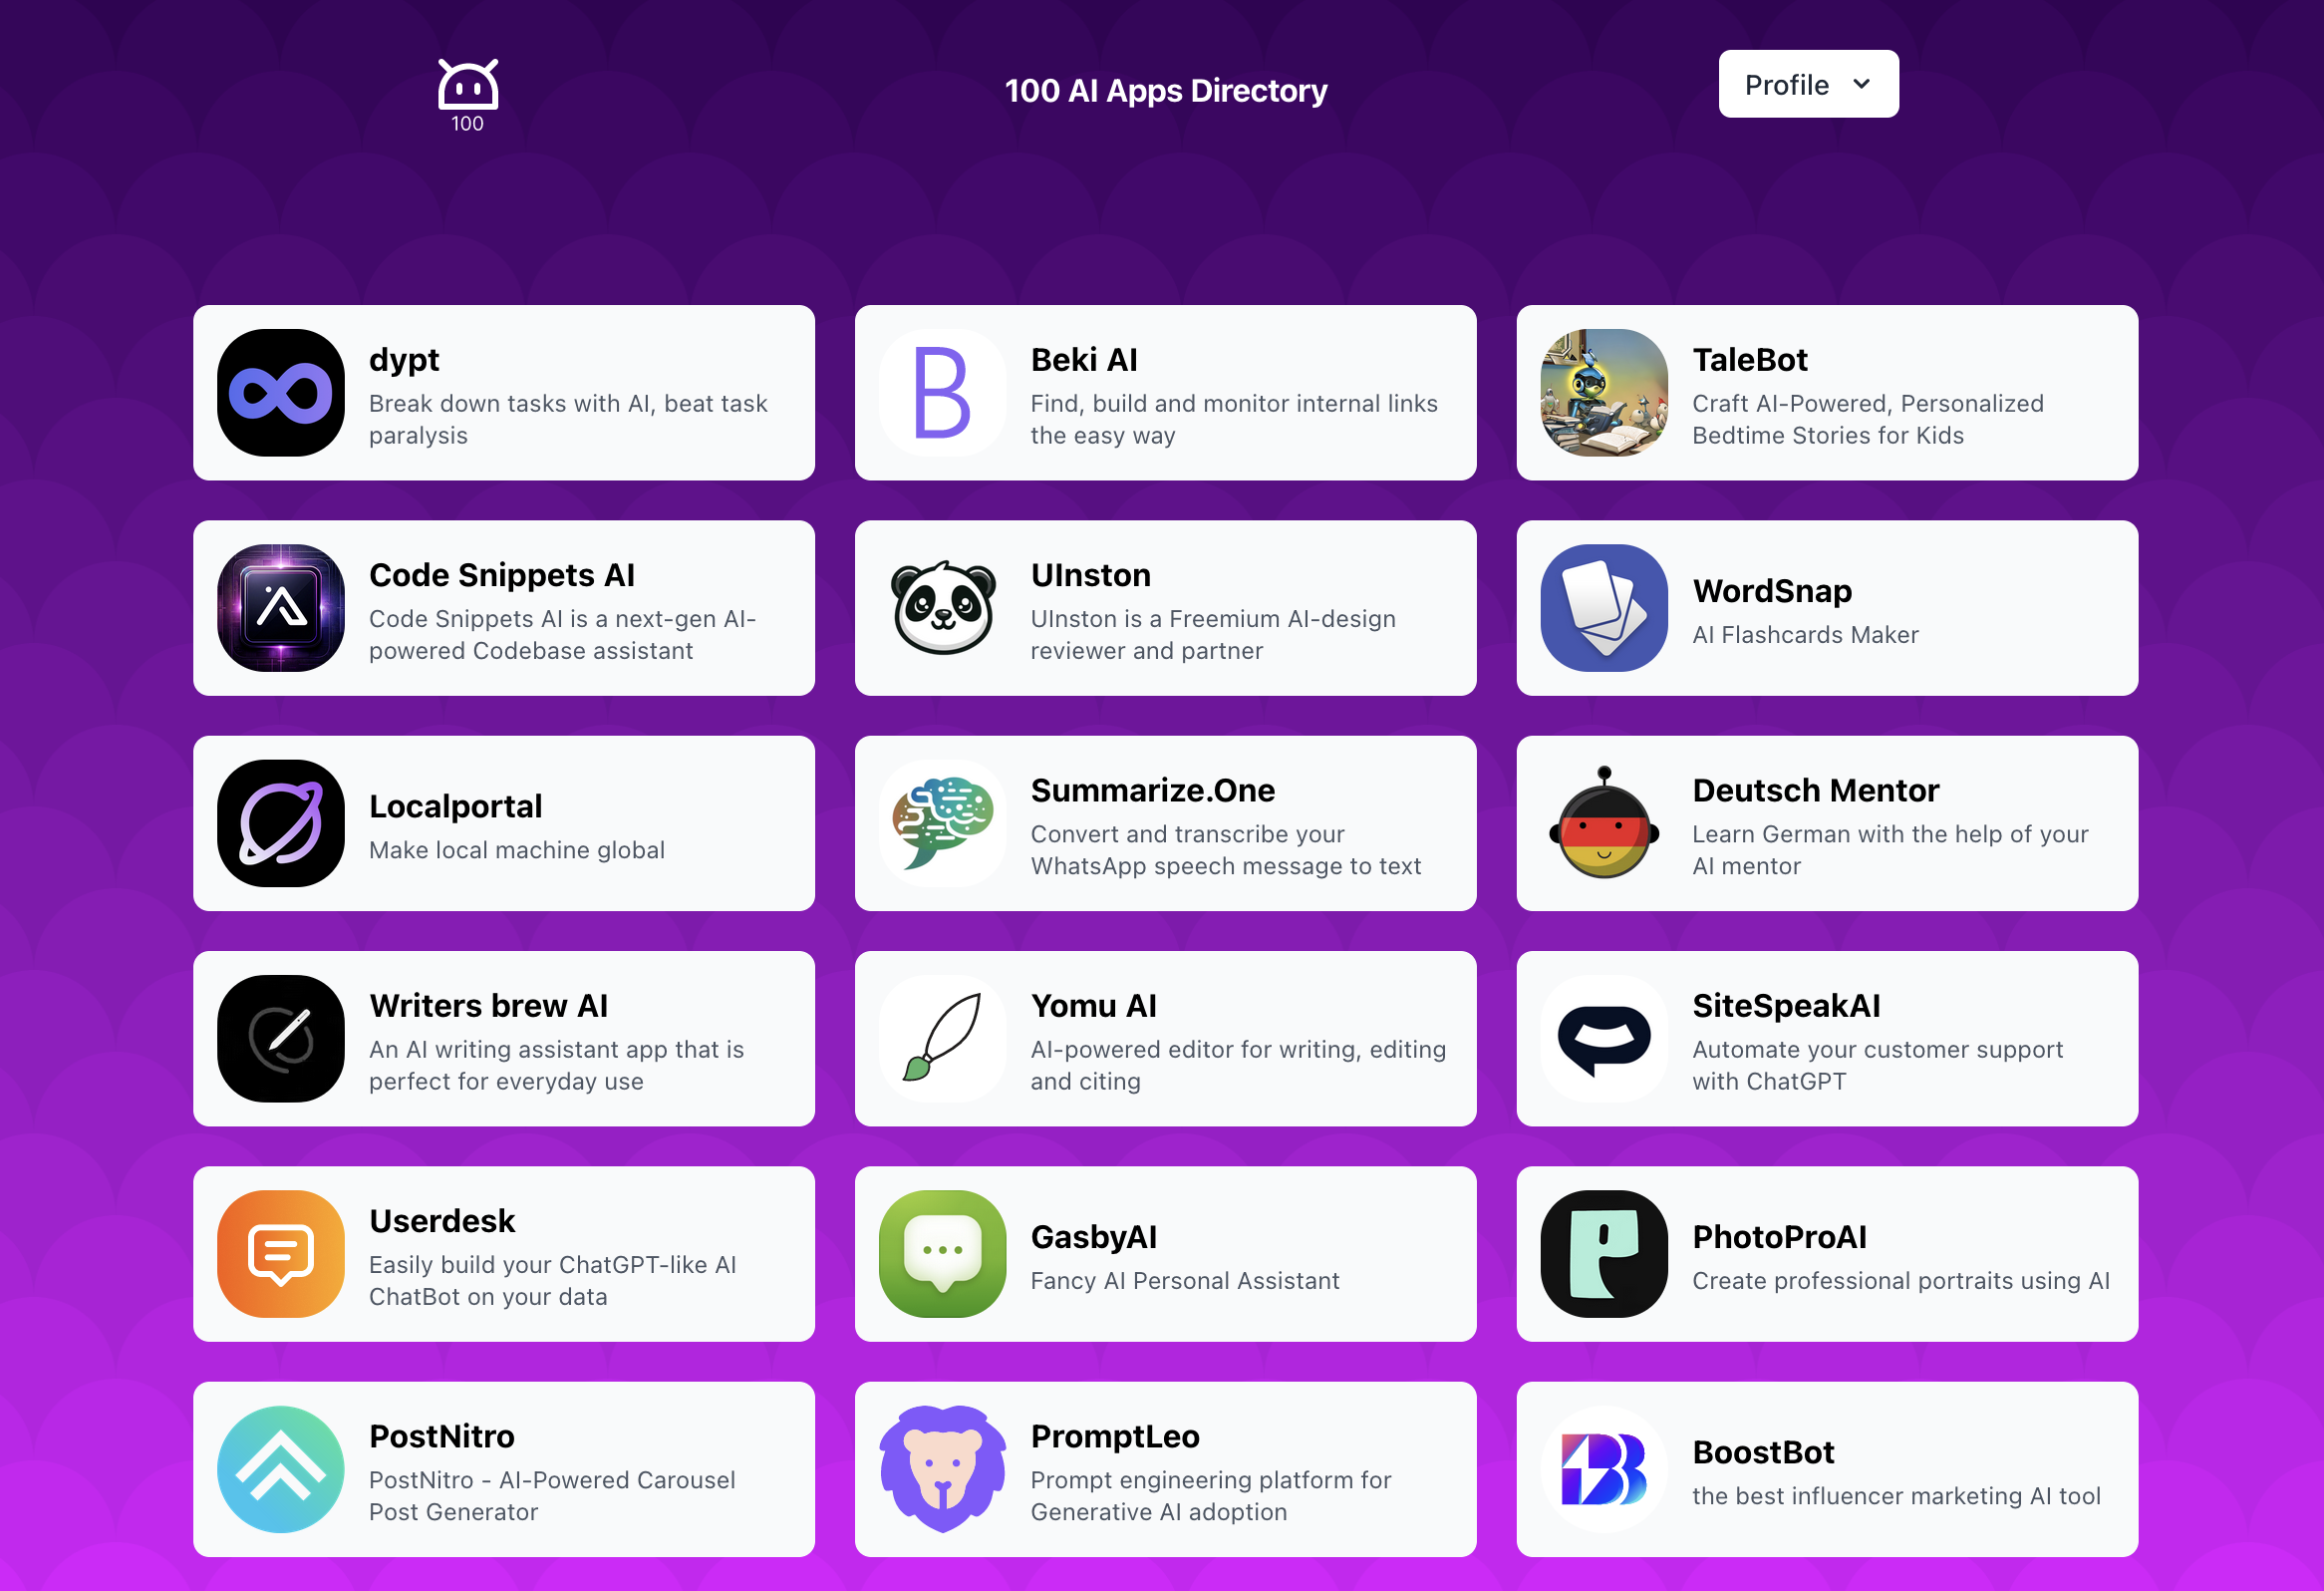
Task: Click the GasbyAI green message icon
Action: pyautogui.click(x=942, y=1254)
